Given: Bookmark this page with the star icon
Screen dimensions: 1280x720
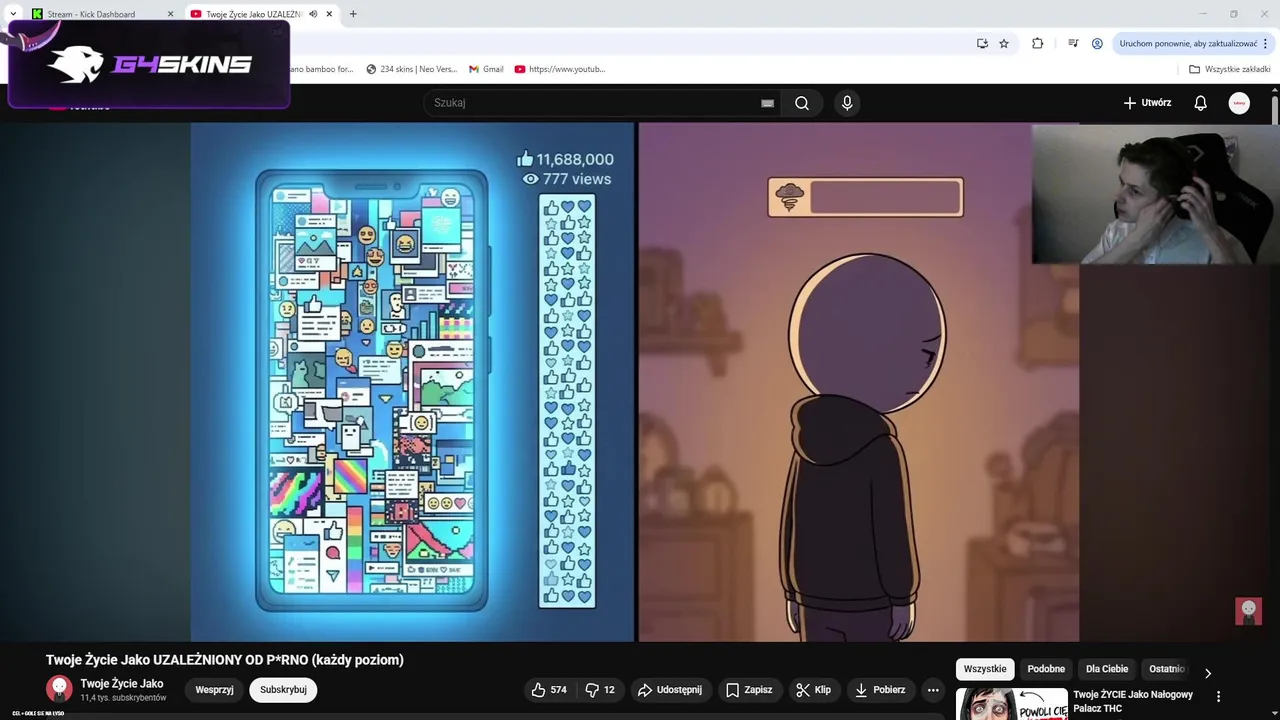Looking at the screenshot, I should click(1004, 43).
